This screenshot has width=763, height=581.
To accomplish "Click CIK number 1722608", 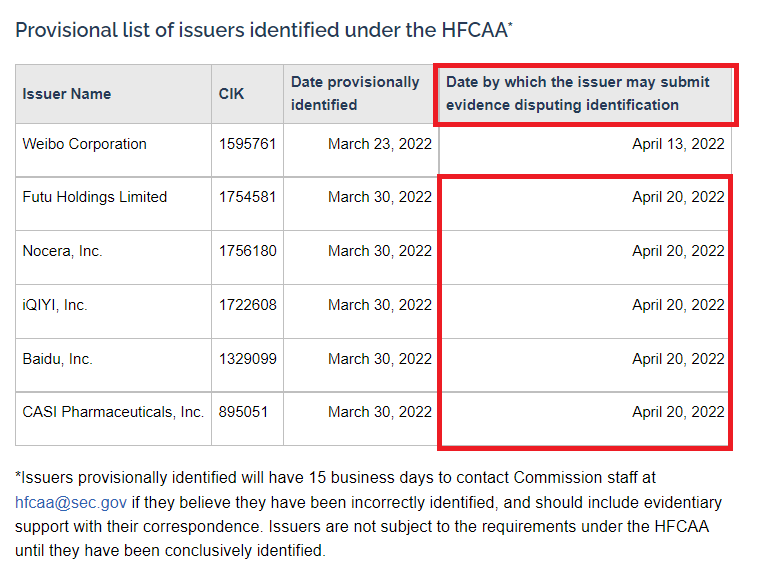I will [248, 305].
